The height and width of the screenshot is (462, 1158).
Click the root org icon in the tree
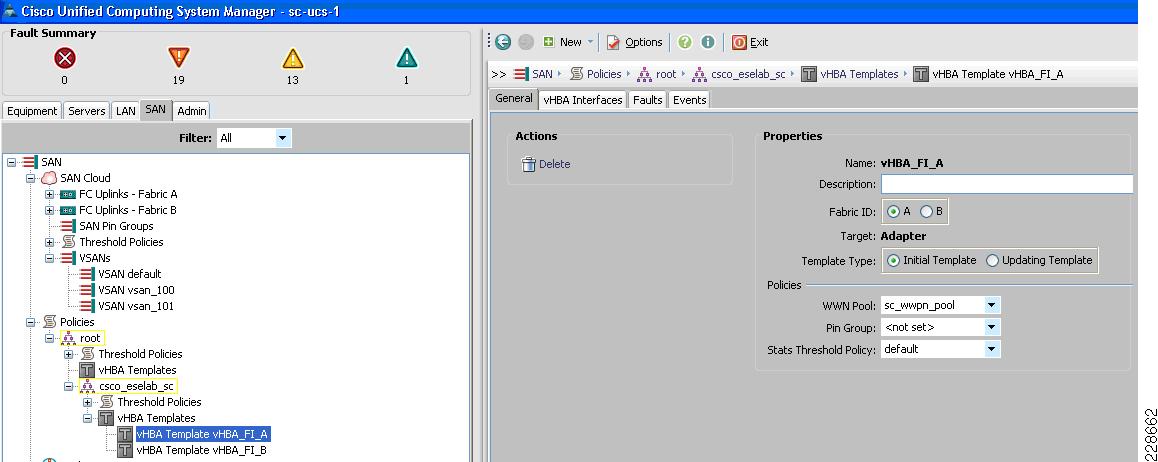coord(68,338)
